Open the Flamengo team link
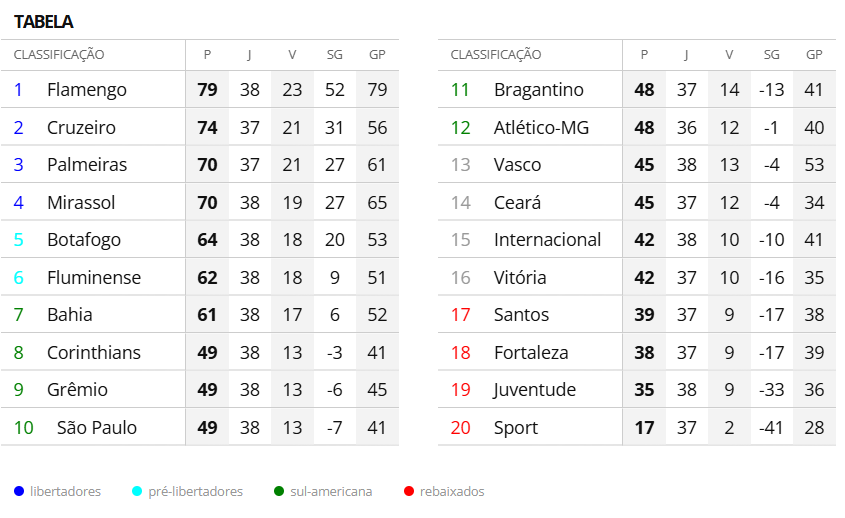 [87, 90]
